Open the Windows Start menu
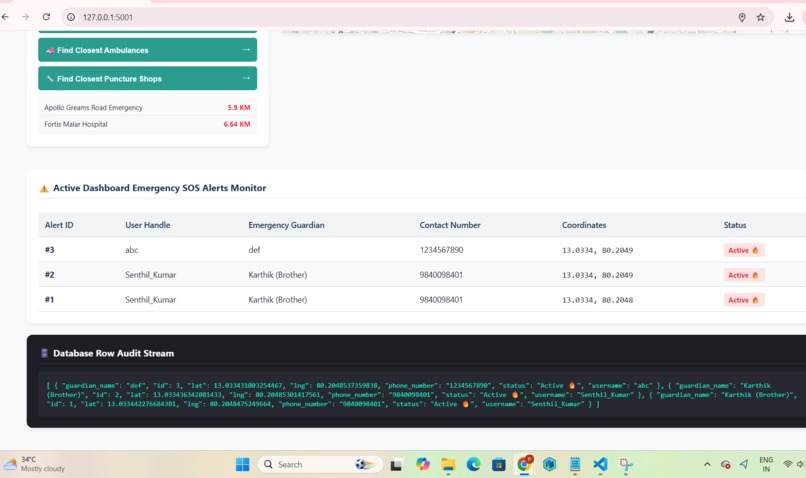This screenshot has width=806, height=478. [x=243, y=465]
